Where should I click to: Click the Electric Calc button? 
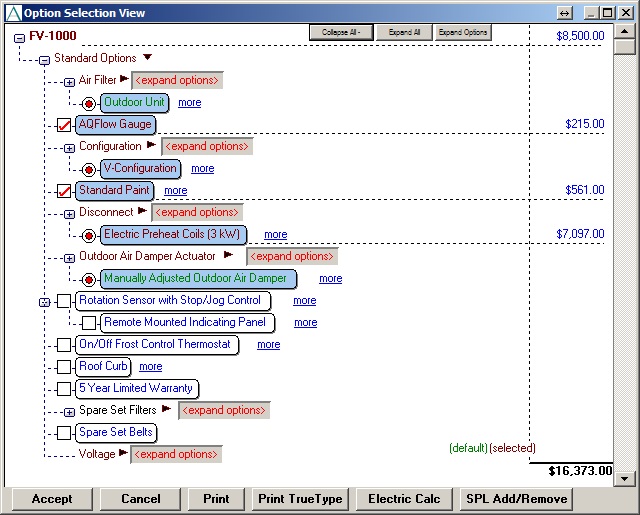point(402,499)
